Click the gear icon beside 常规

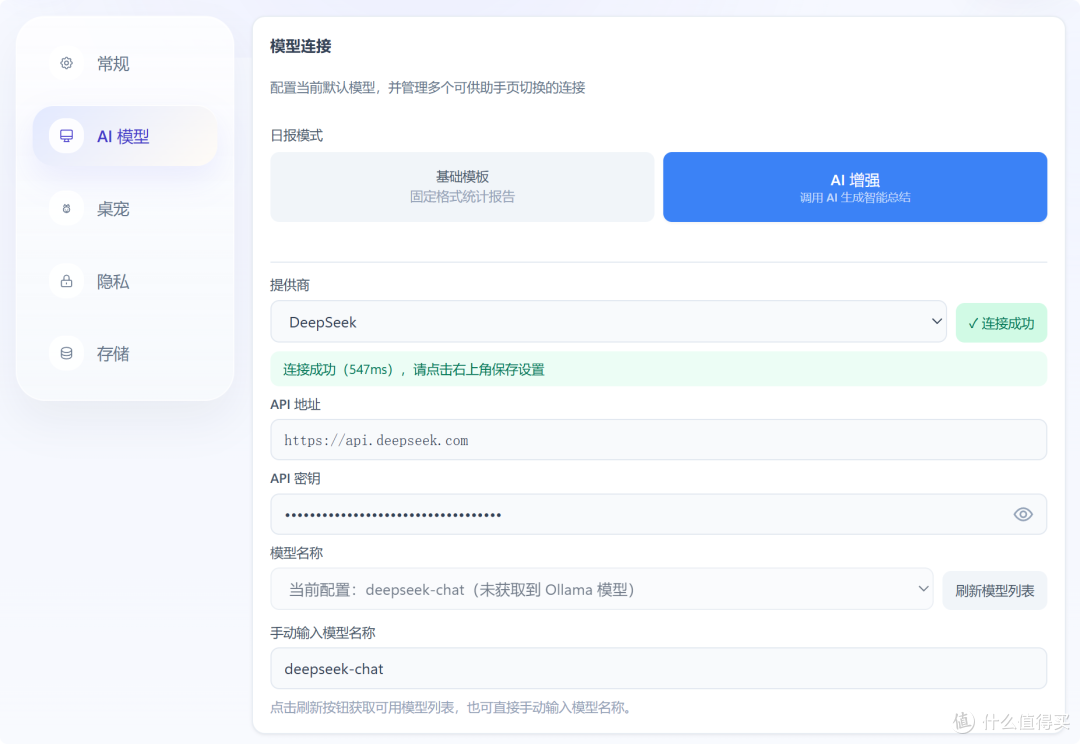66,63
